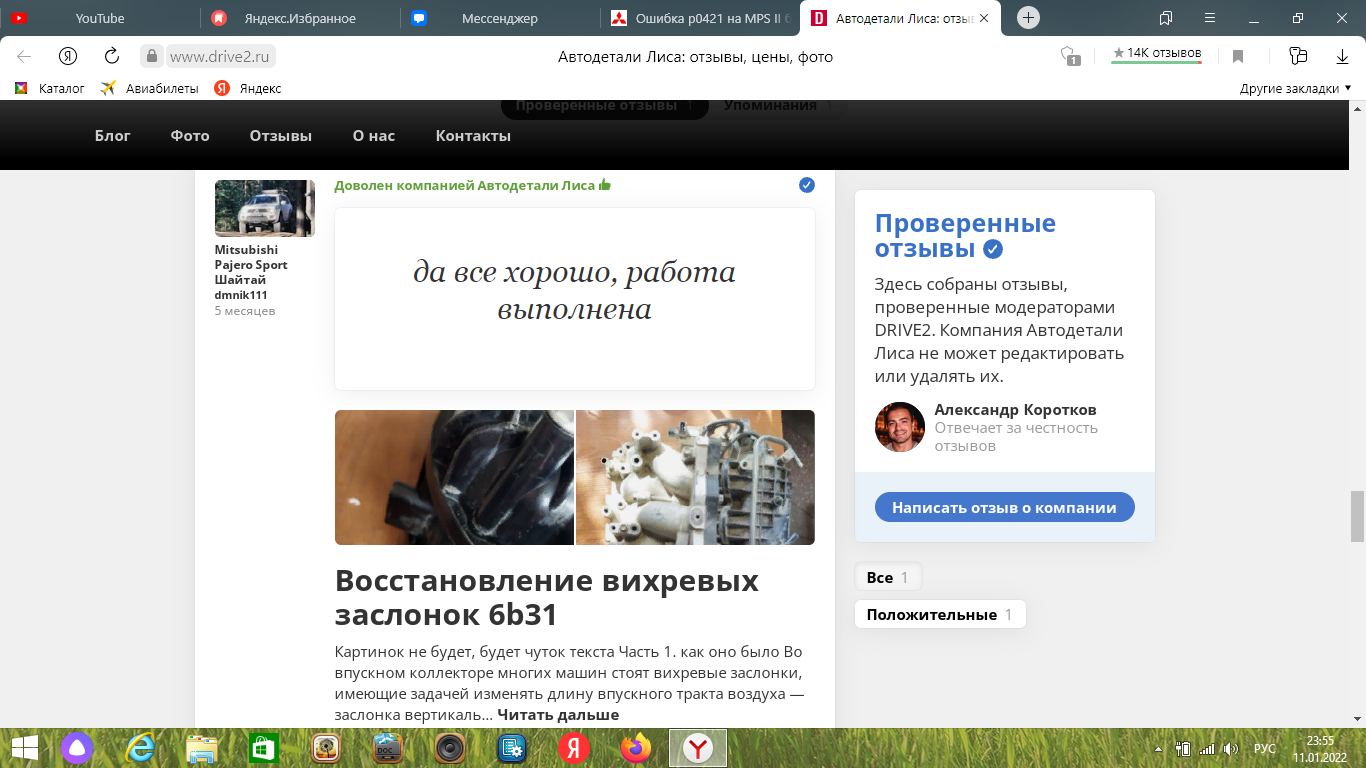Click the site protection shield icon
Screen dimensions: 1366x768
[x=1071, y=56]
